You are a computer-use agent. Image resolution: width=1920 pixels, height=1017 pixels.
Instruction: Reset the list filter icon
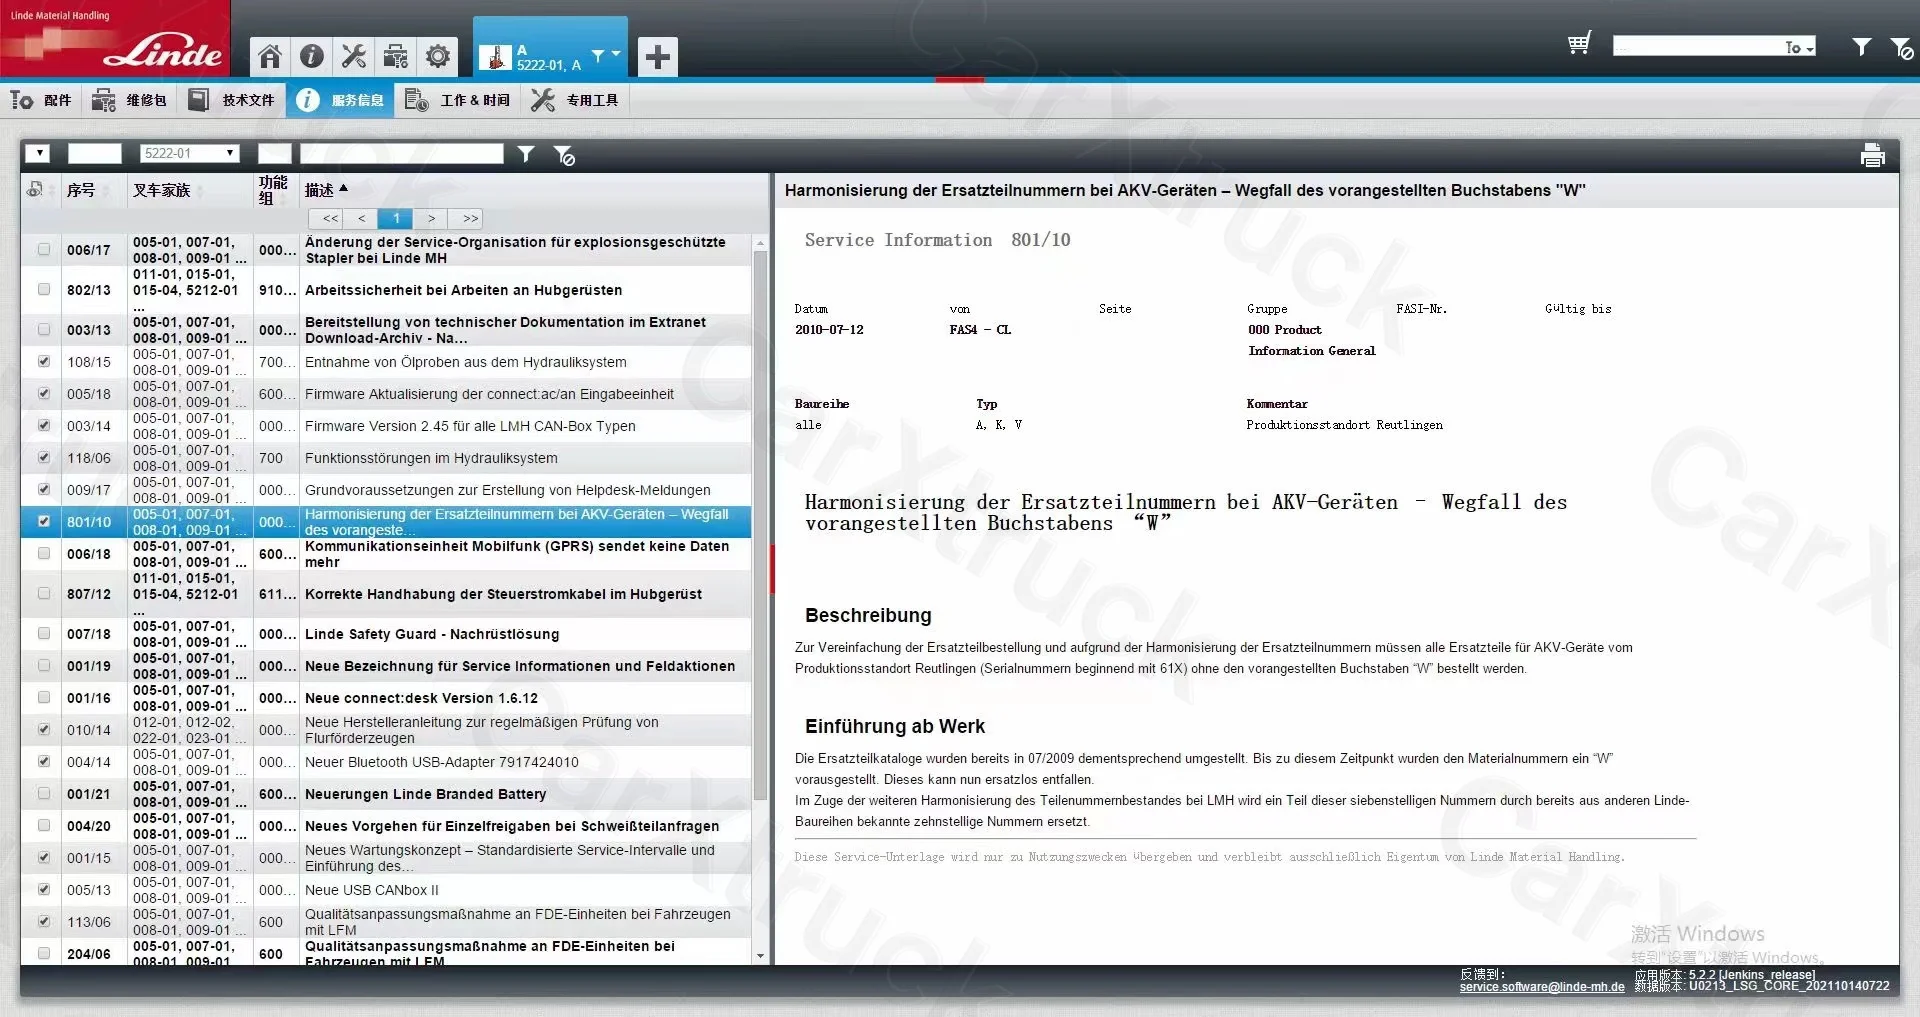pos(564,155)
